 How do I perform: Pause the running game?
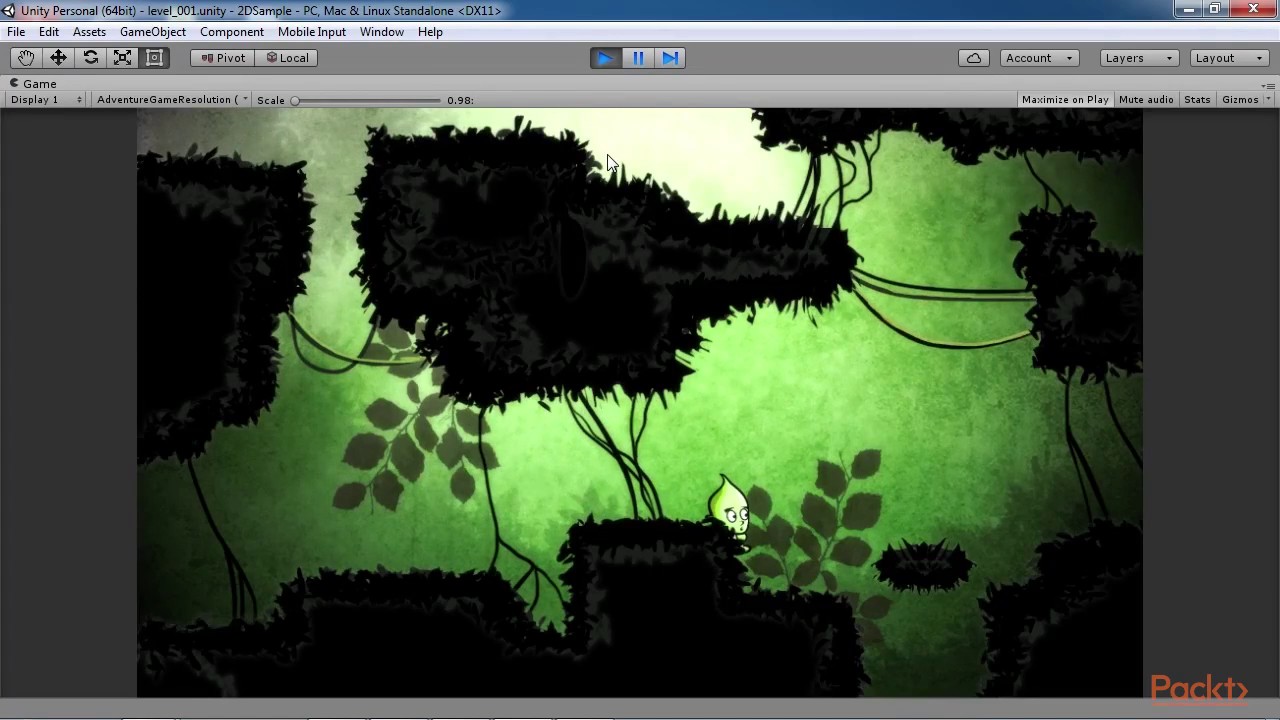tap(638, 58)
